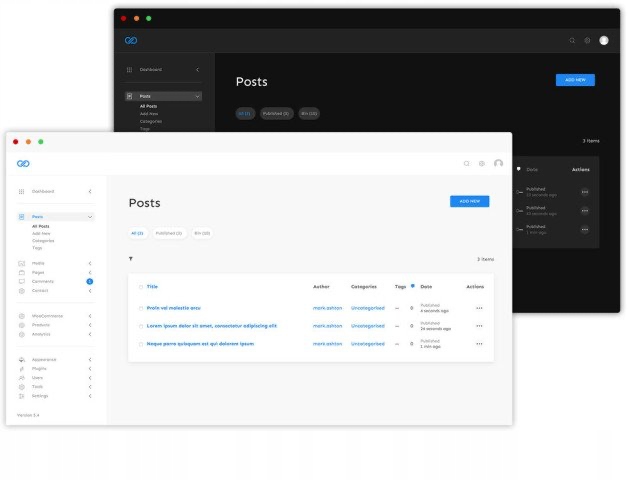Switch to the Published (3) filter tab
The height and width of the screenshot is (480, 628).
[x=168, y=233]
